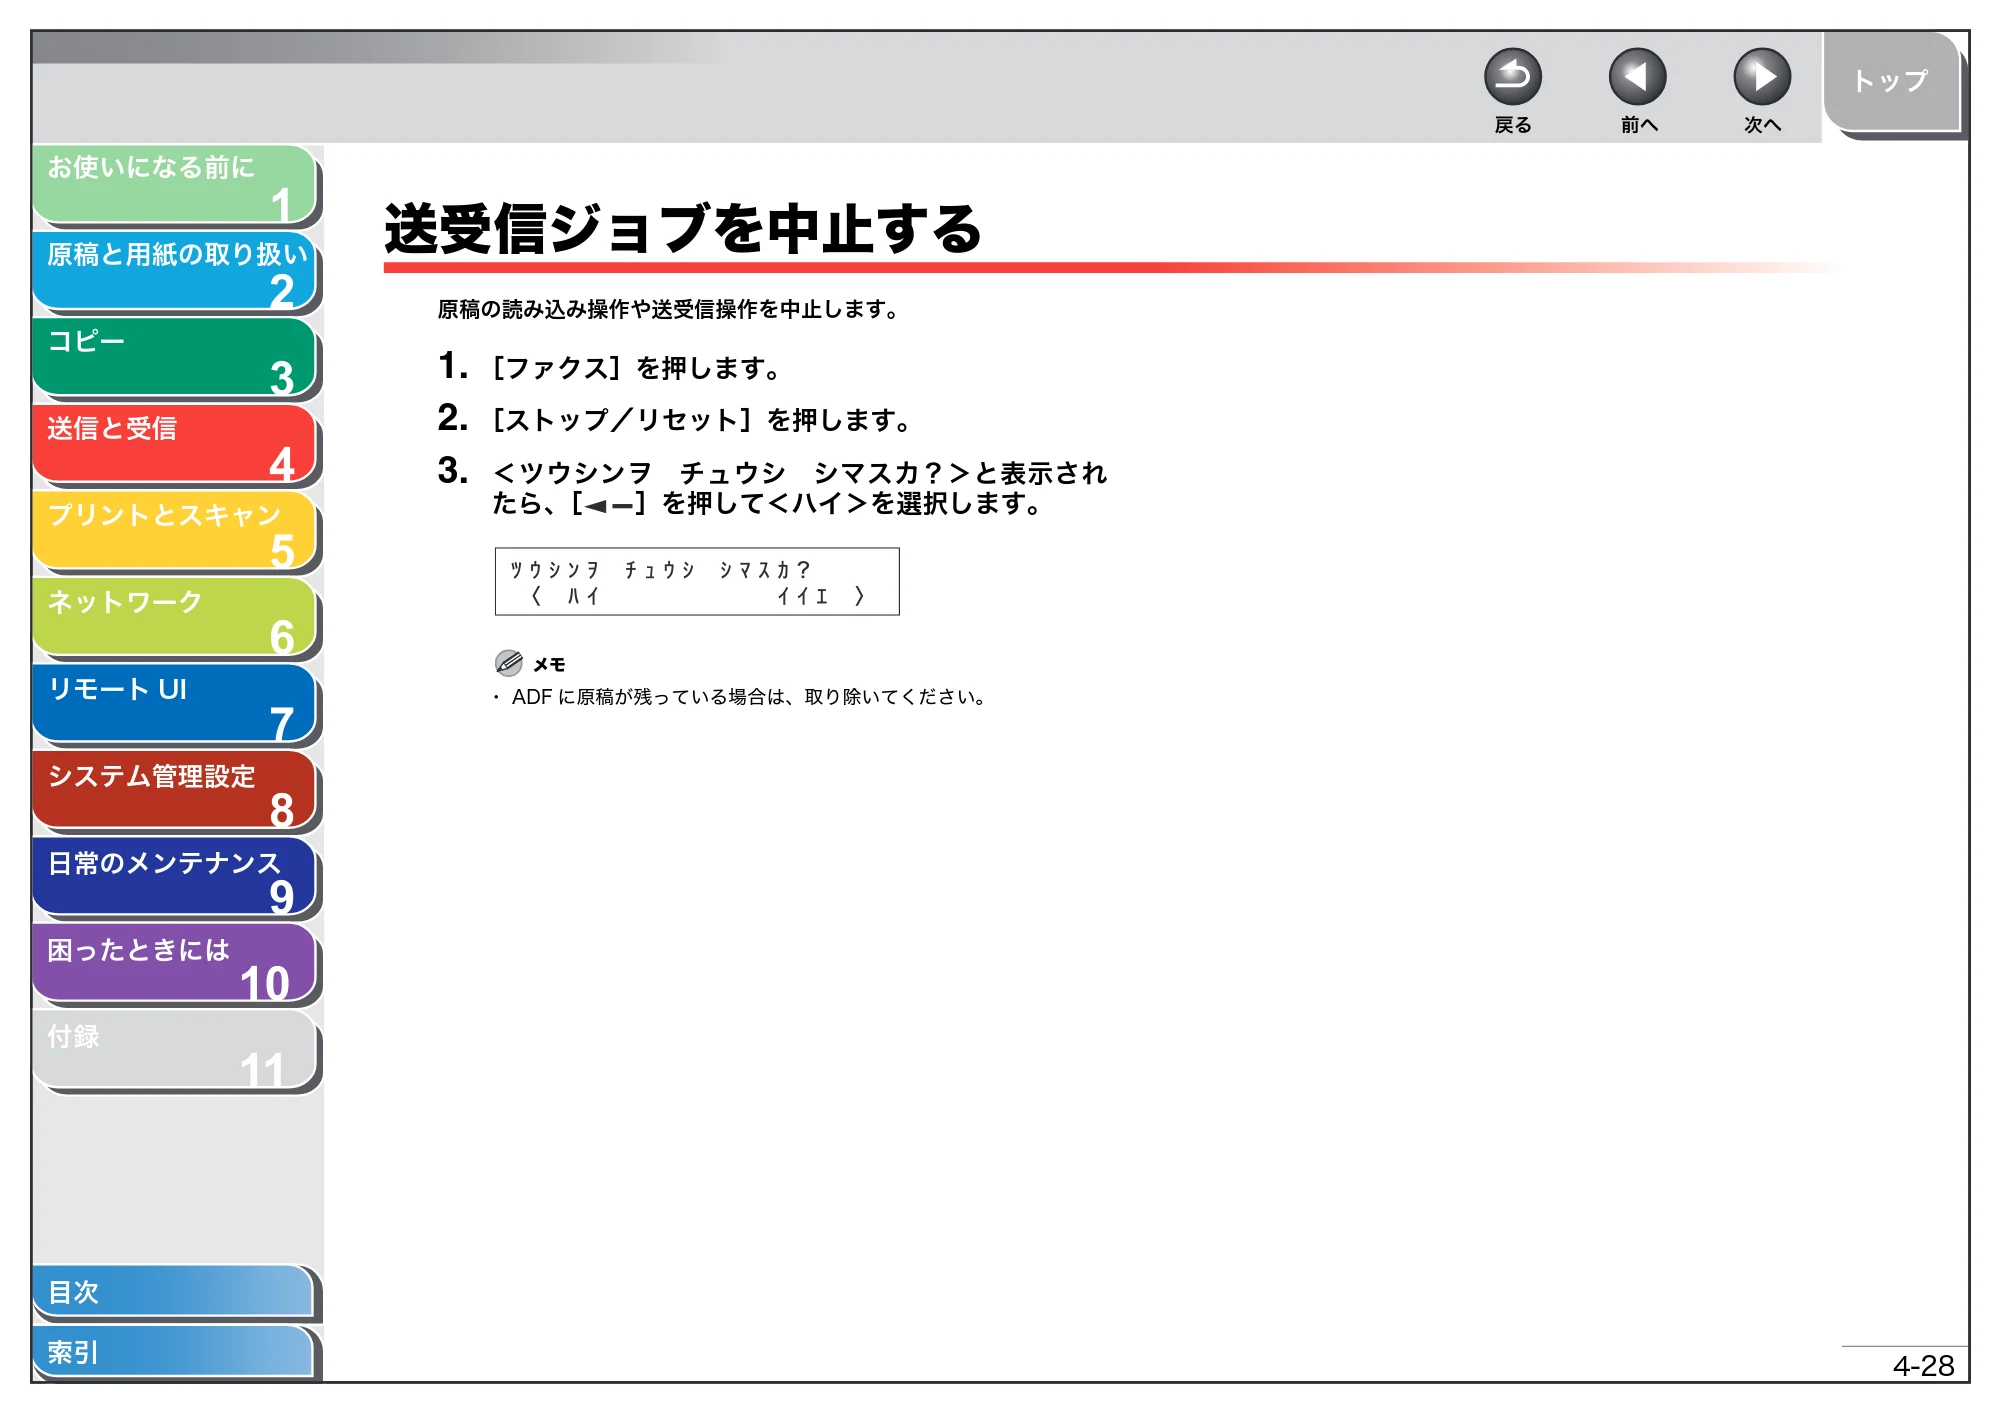Open chapter 3 コピー
The width and height of the screenshot is (2000, 1414).
(x=175, y=358)
